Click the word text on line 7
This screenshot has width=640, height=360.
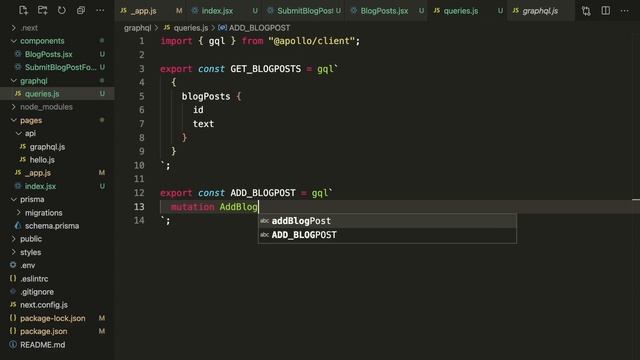click(x=203, y=124)
